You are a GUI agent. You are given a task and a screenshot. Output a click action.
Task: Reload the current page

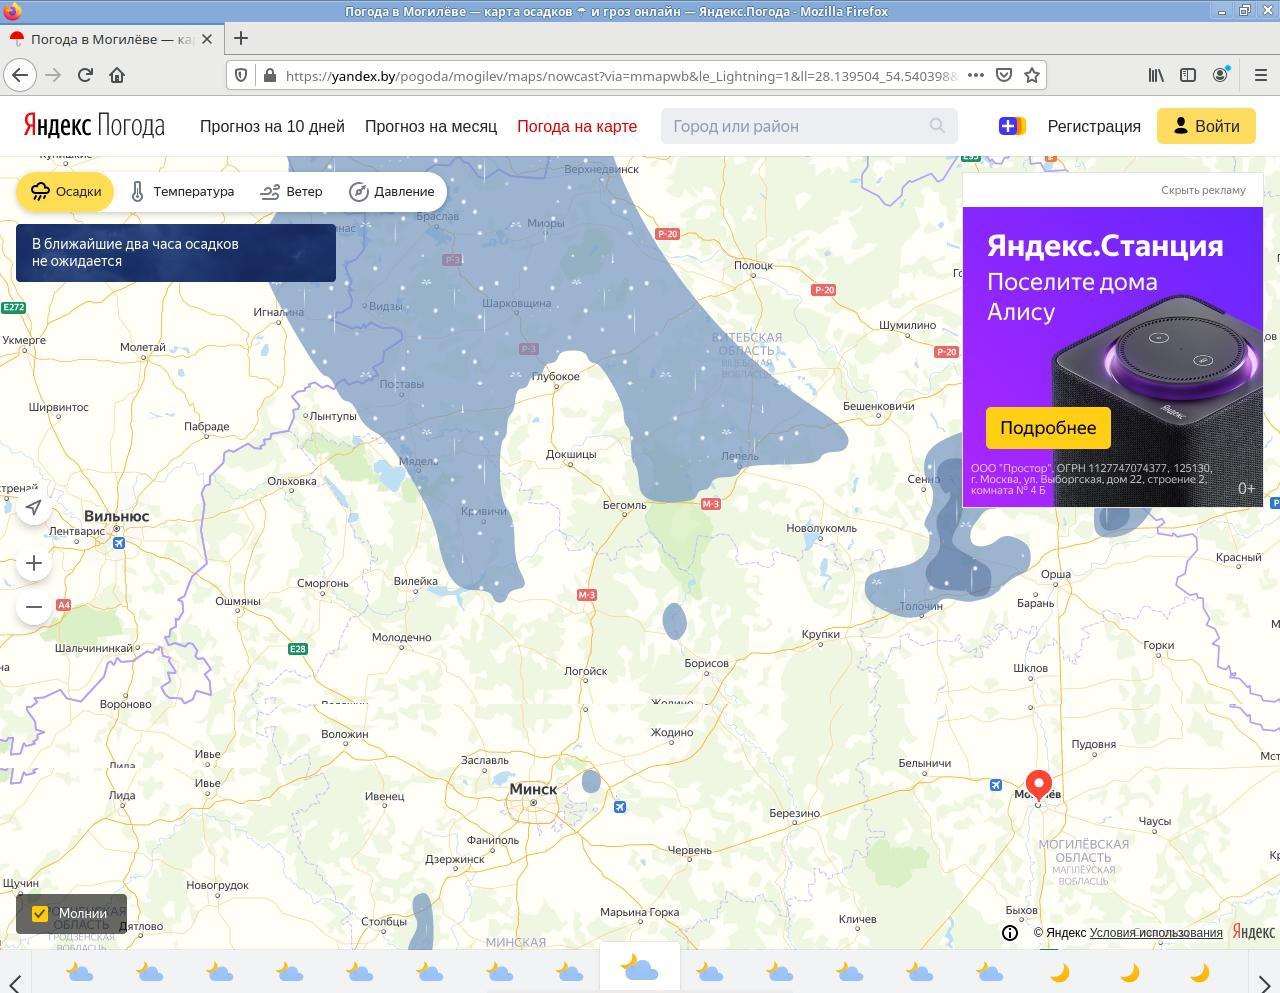coord(86,75)
